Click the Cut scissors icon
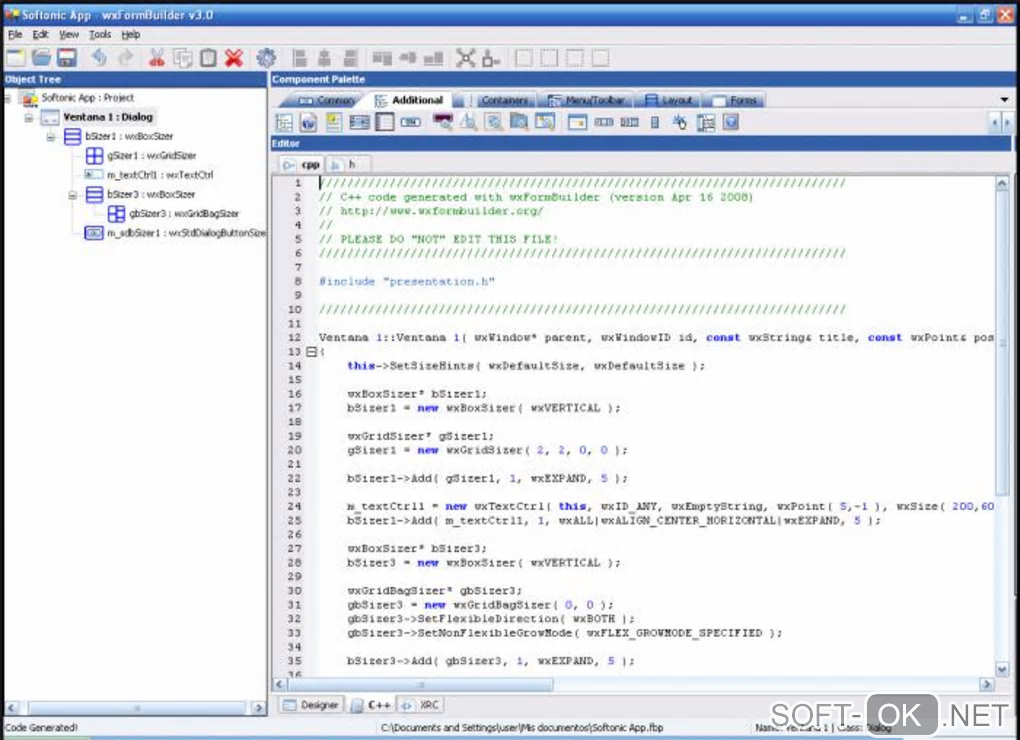1020x740 pixels. coord(157,58)
